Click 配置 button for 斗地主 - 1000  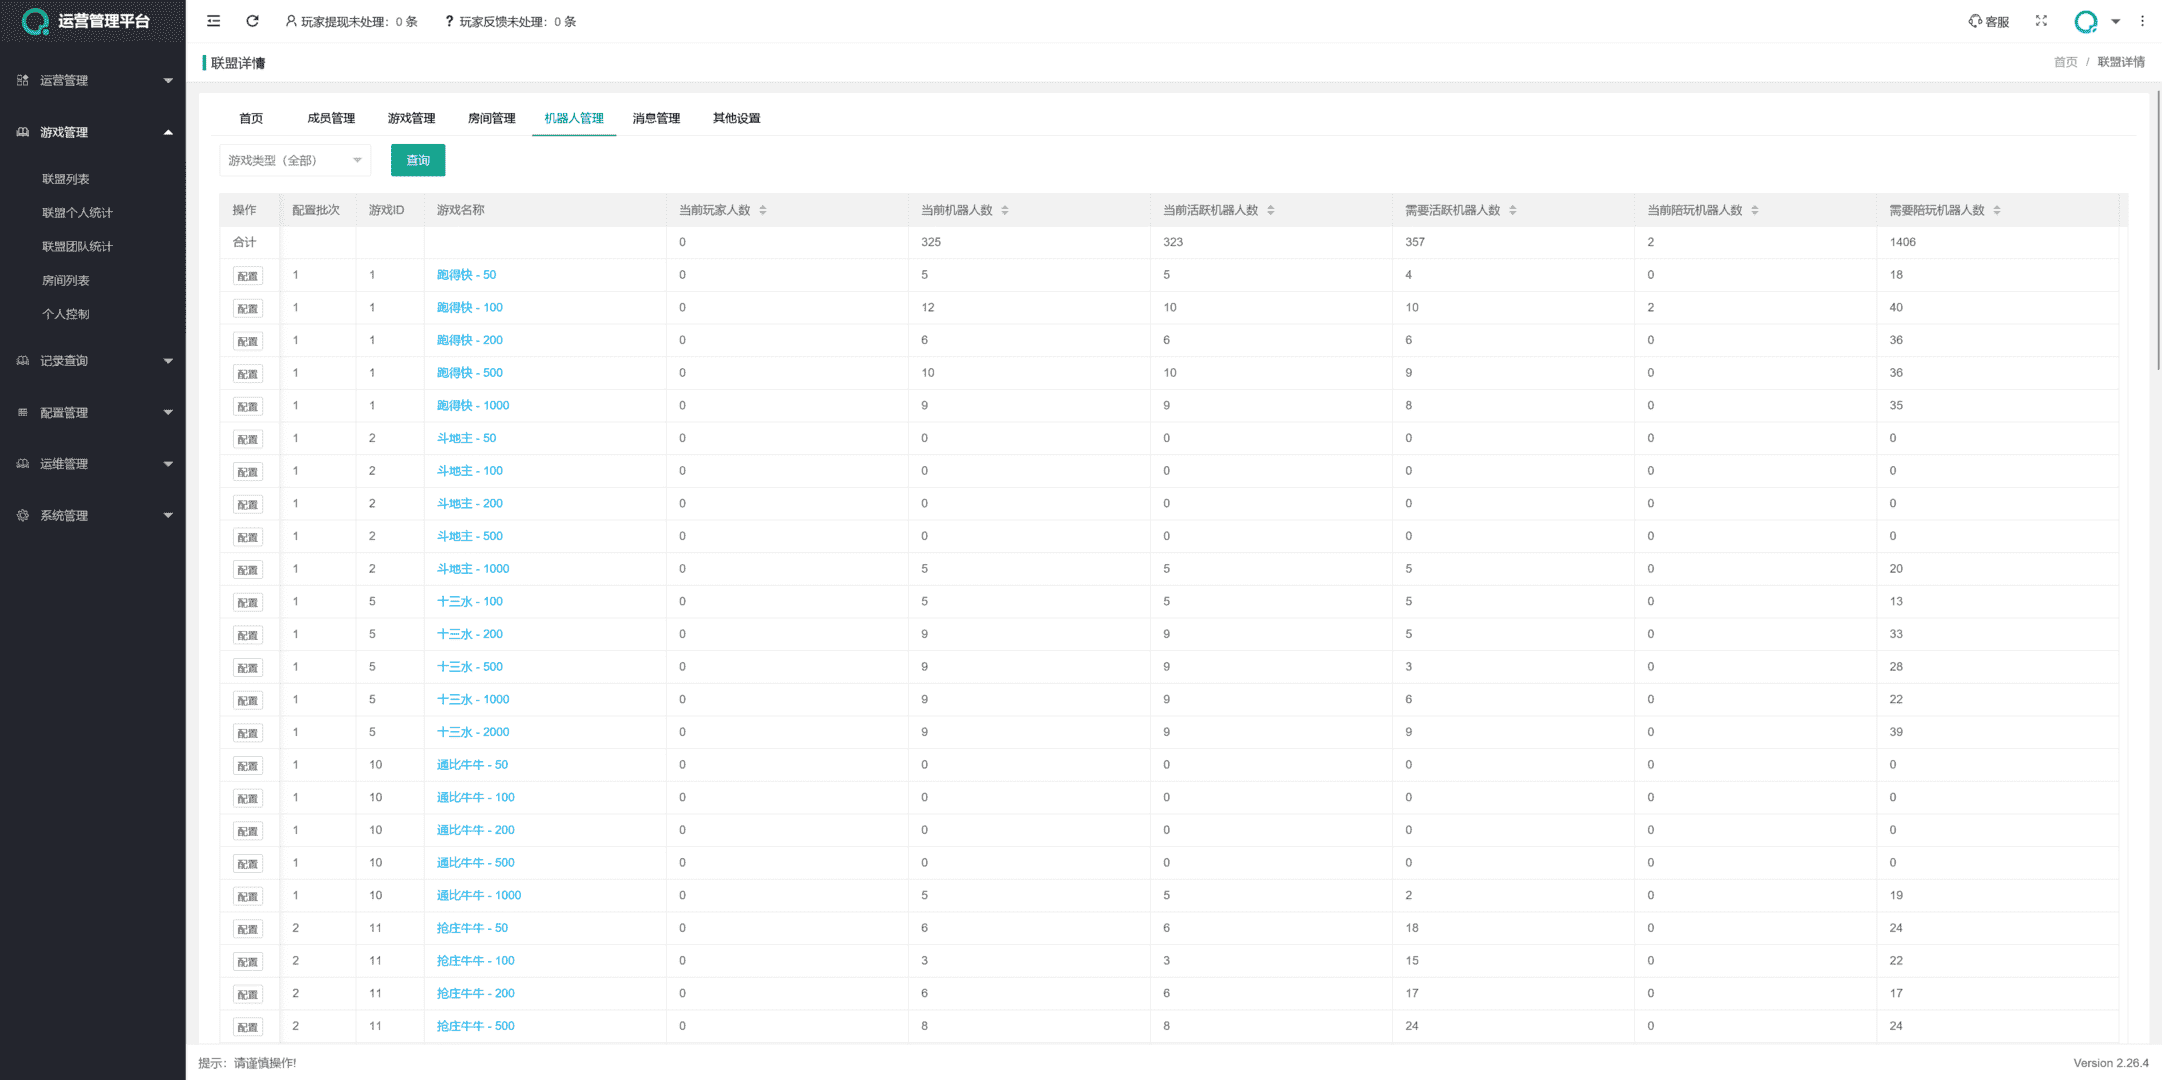(x=247, y=570)
